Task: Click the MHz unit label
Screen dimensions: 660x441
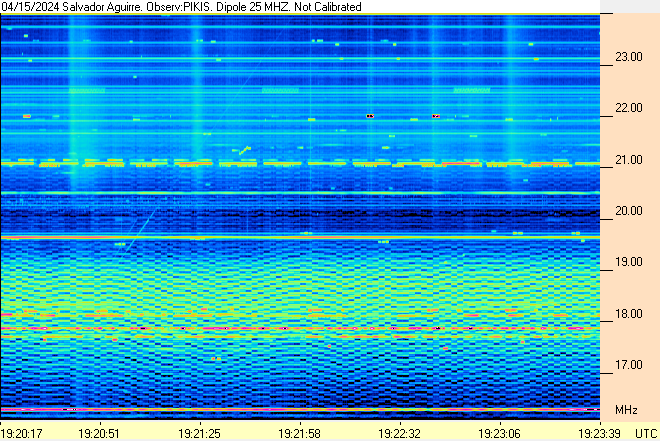Action: pyautogui.click(x=626, y=410)
